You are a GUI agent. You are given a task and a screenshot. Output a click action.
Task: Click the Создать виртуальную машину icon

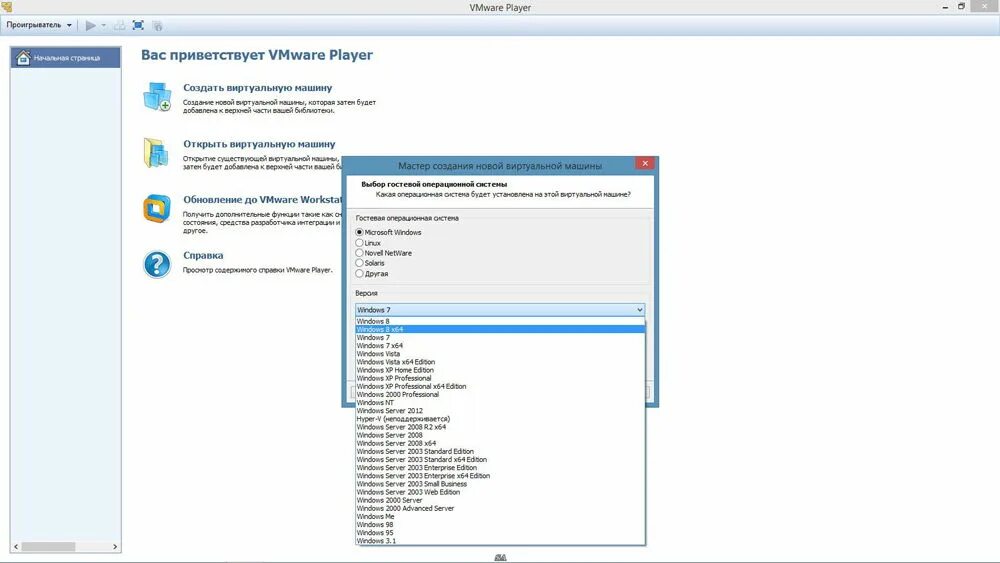coord(158,96)
